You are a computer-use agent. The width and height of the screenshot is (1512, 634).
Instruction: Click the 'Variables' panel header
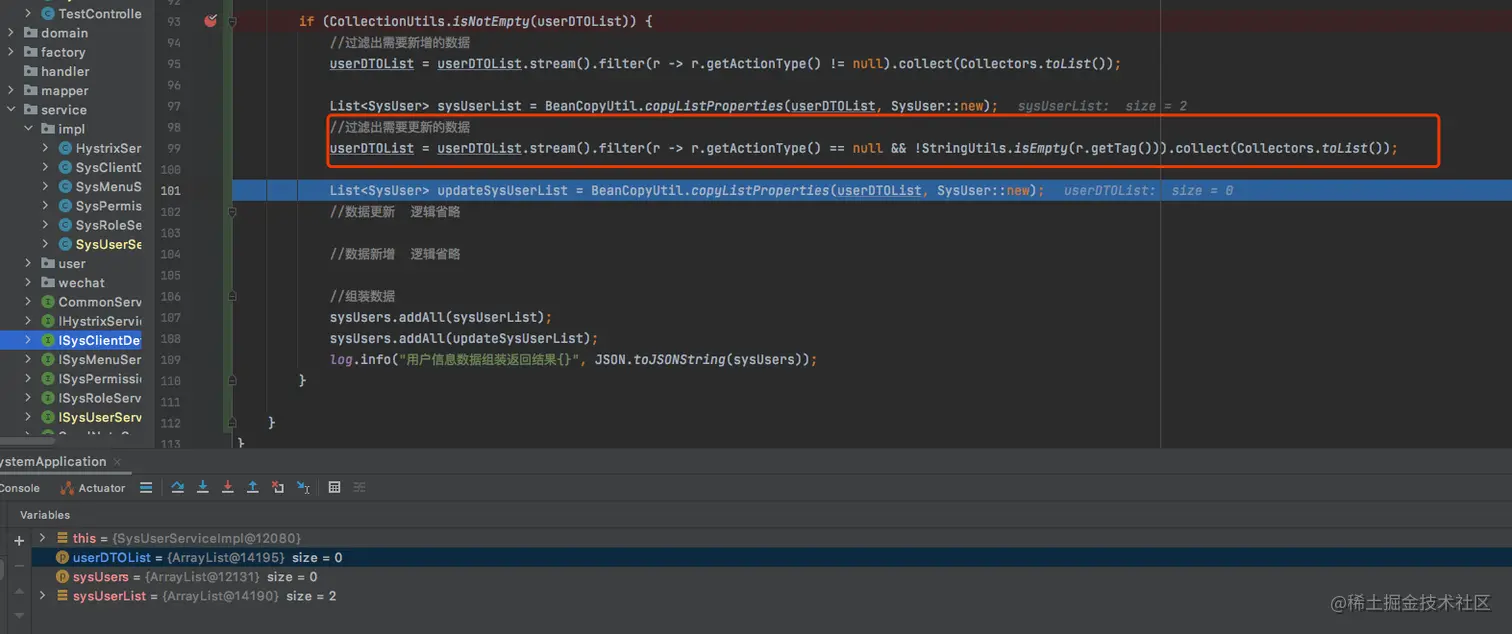pos(45,515)
